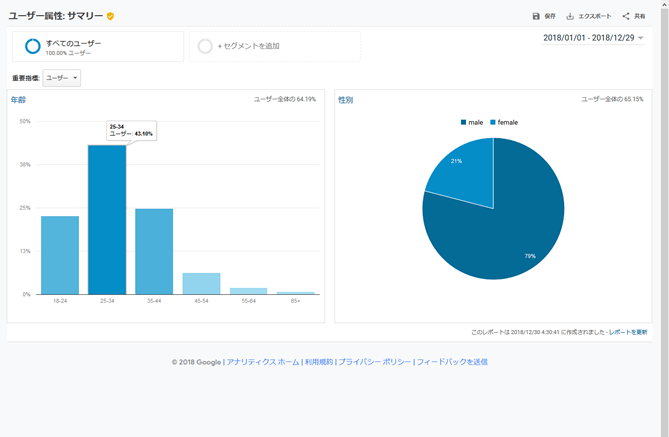The width and height of the screenshot is (669, 437).
Task: Click the save (保存) disk icon
Action: [x=536, y=16]
